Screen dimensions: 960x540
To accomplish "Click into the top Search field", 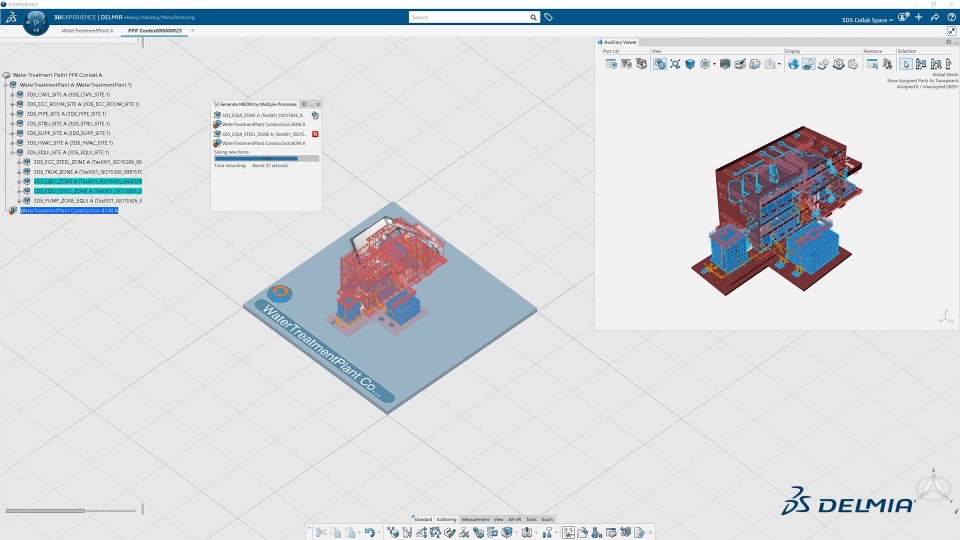I will [468, 17].
